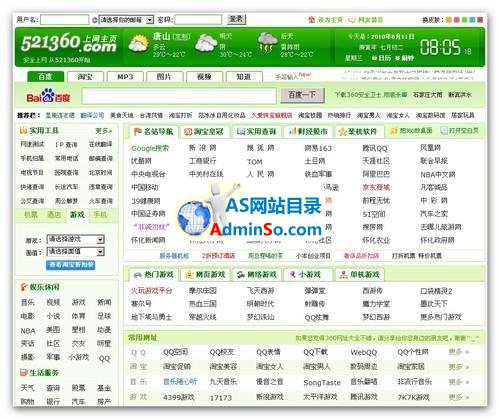This screenshot has height=419, width=500.
Task: Click the speech bubble message icon
Action: (x=352, y=20)
